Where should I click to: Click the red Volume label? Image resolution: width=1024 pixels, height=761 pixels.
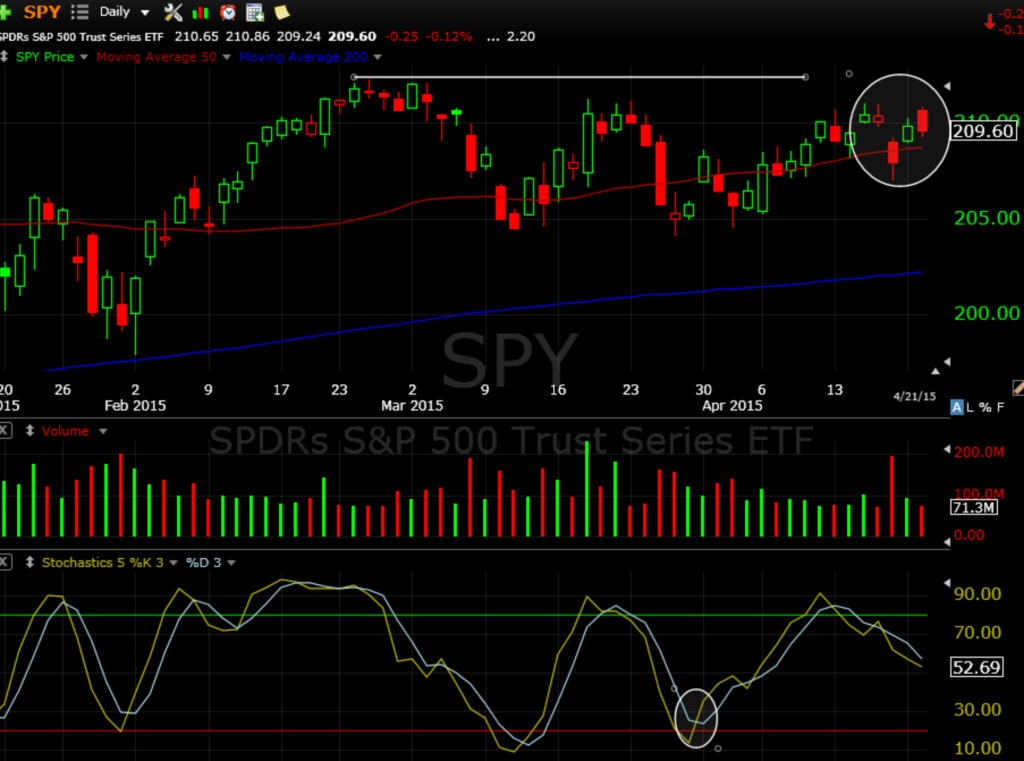(x=65, y=431)
